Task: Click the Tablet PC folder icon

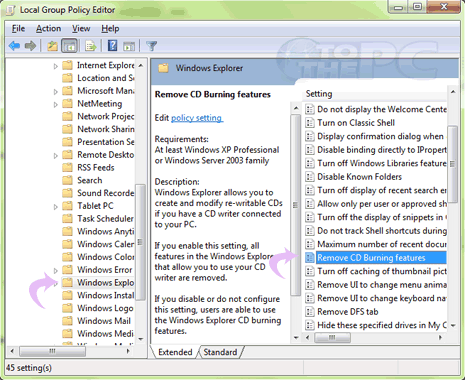Action: 67,206
